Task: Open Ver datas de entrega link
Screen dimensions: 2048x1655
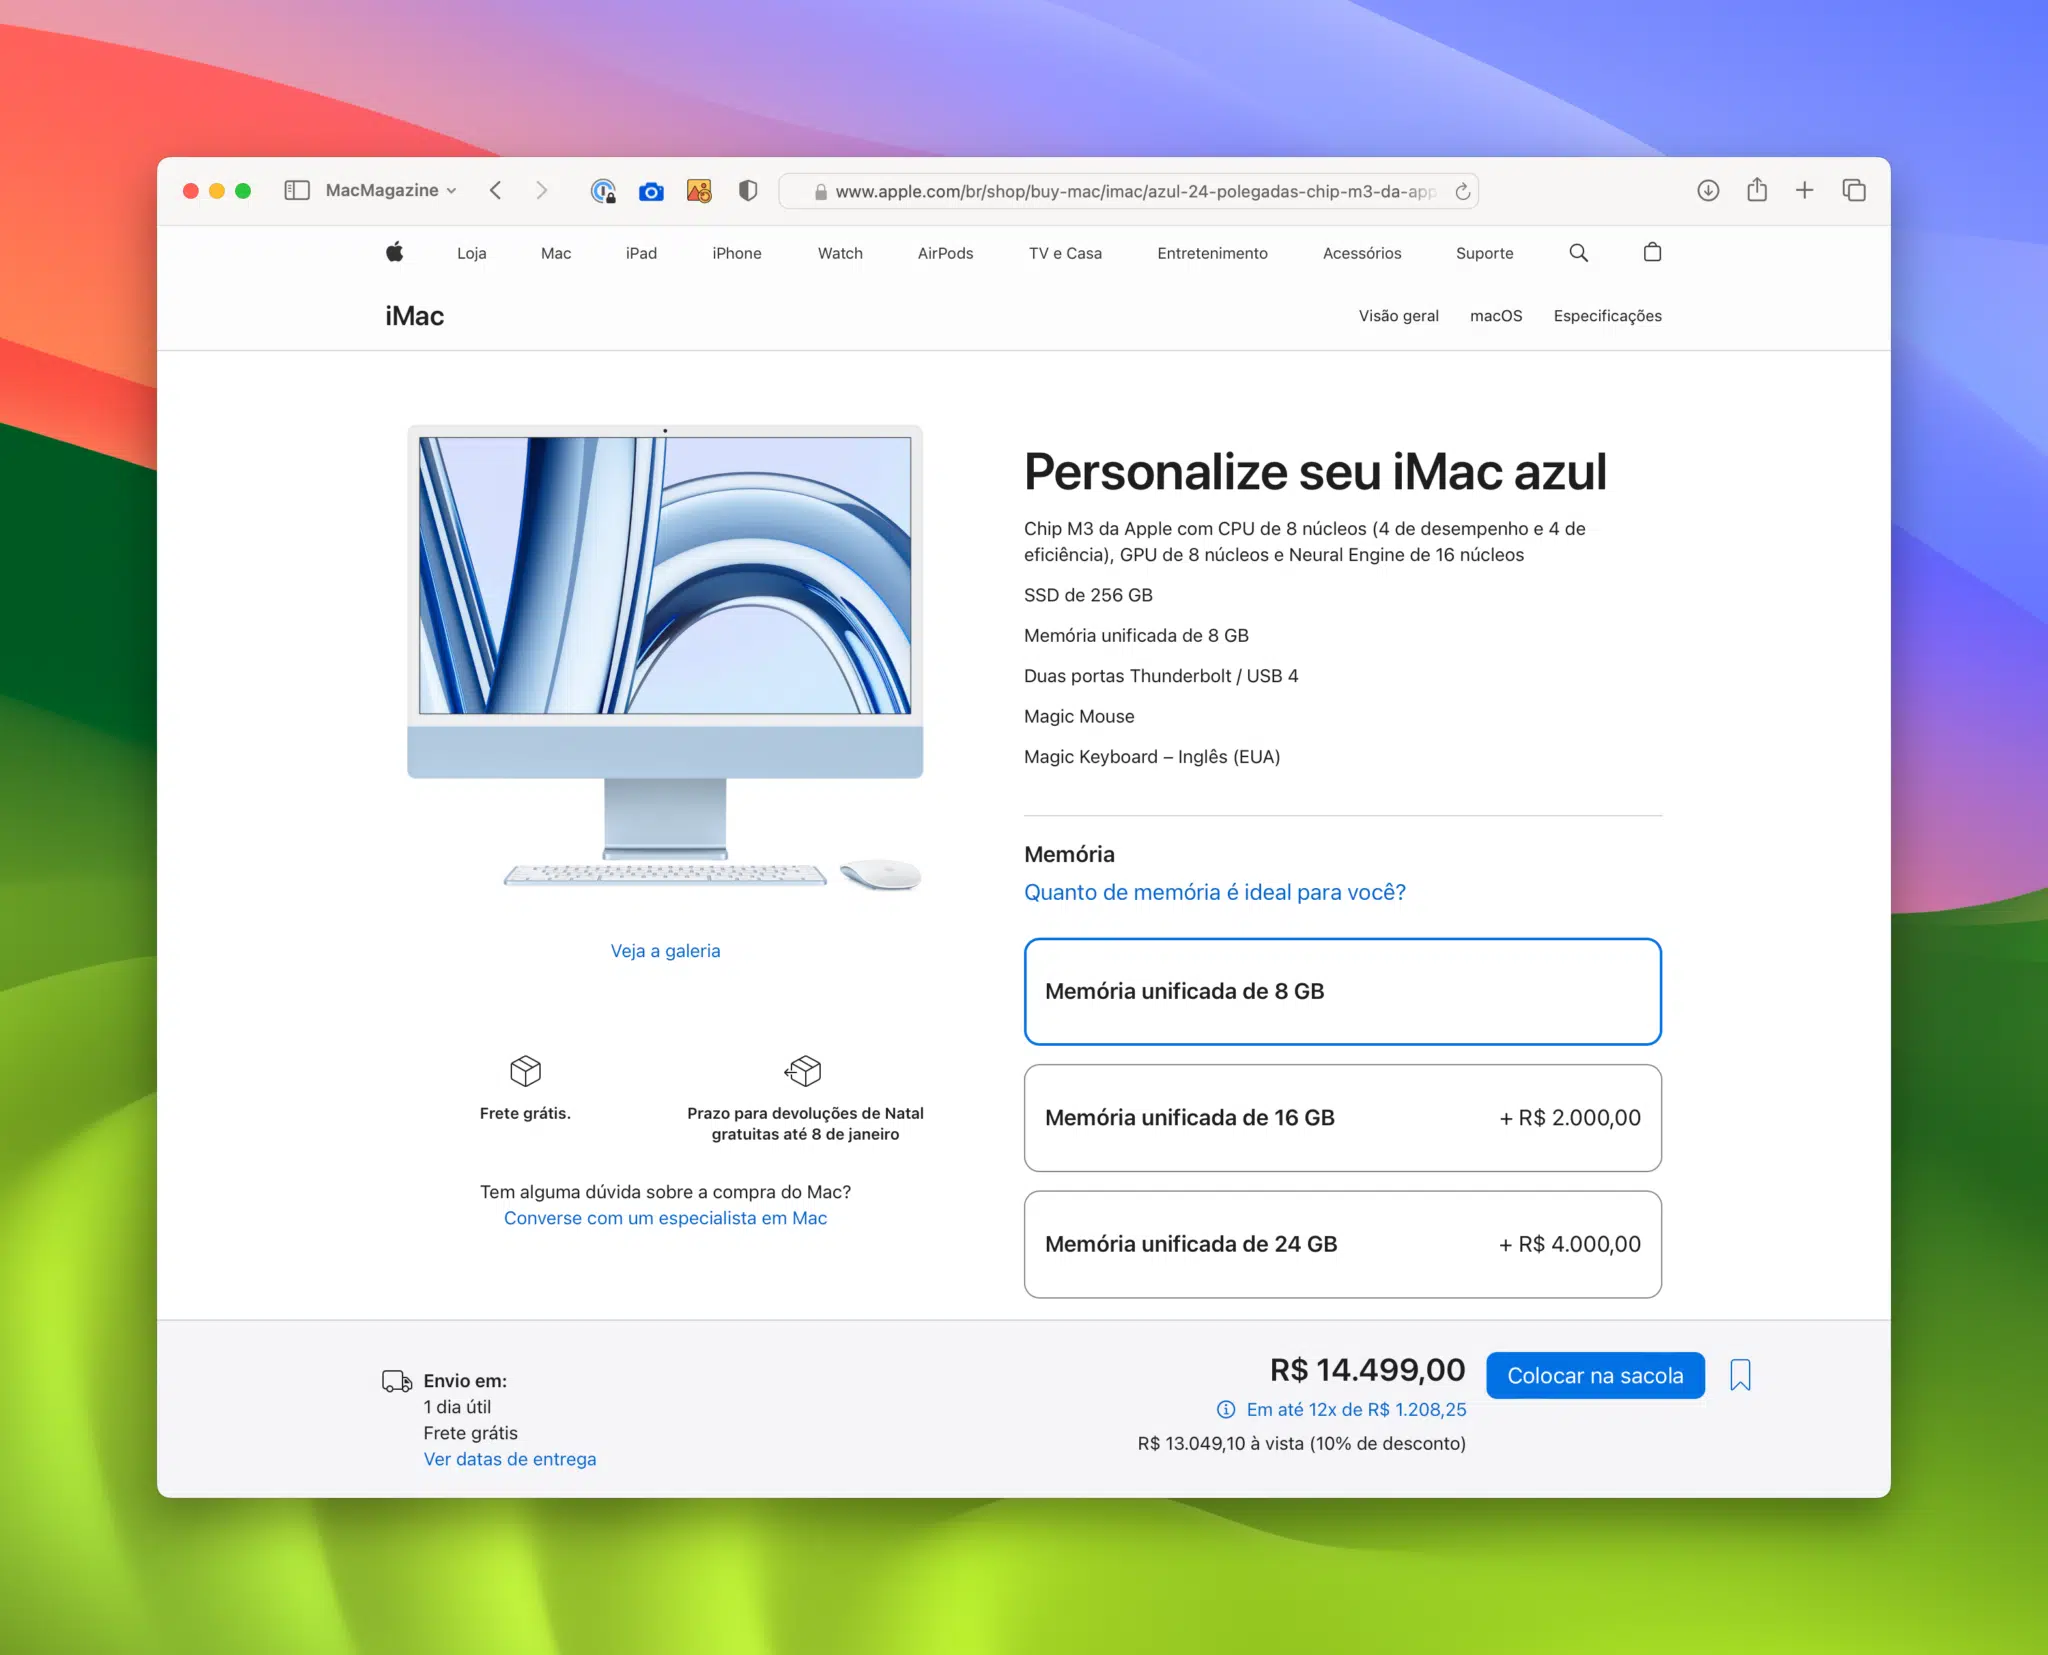Action: (x=509, y=1459)
